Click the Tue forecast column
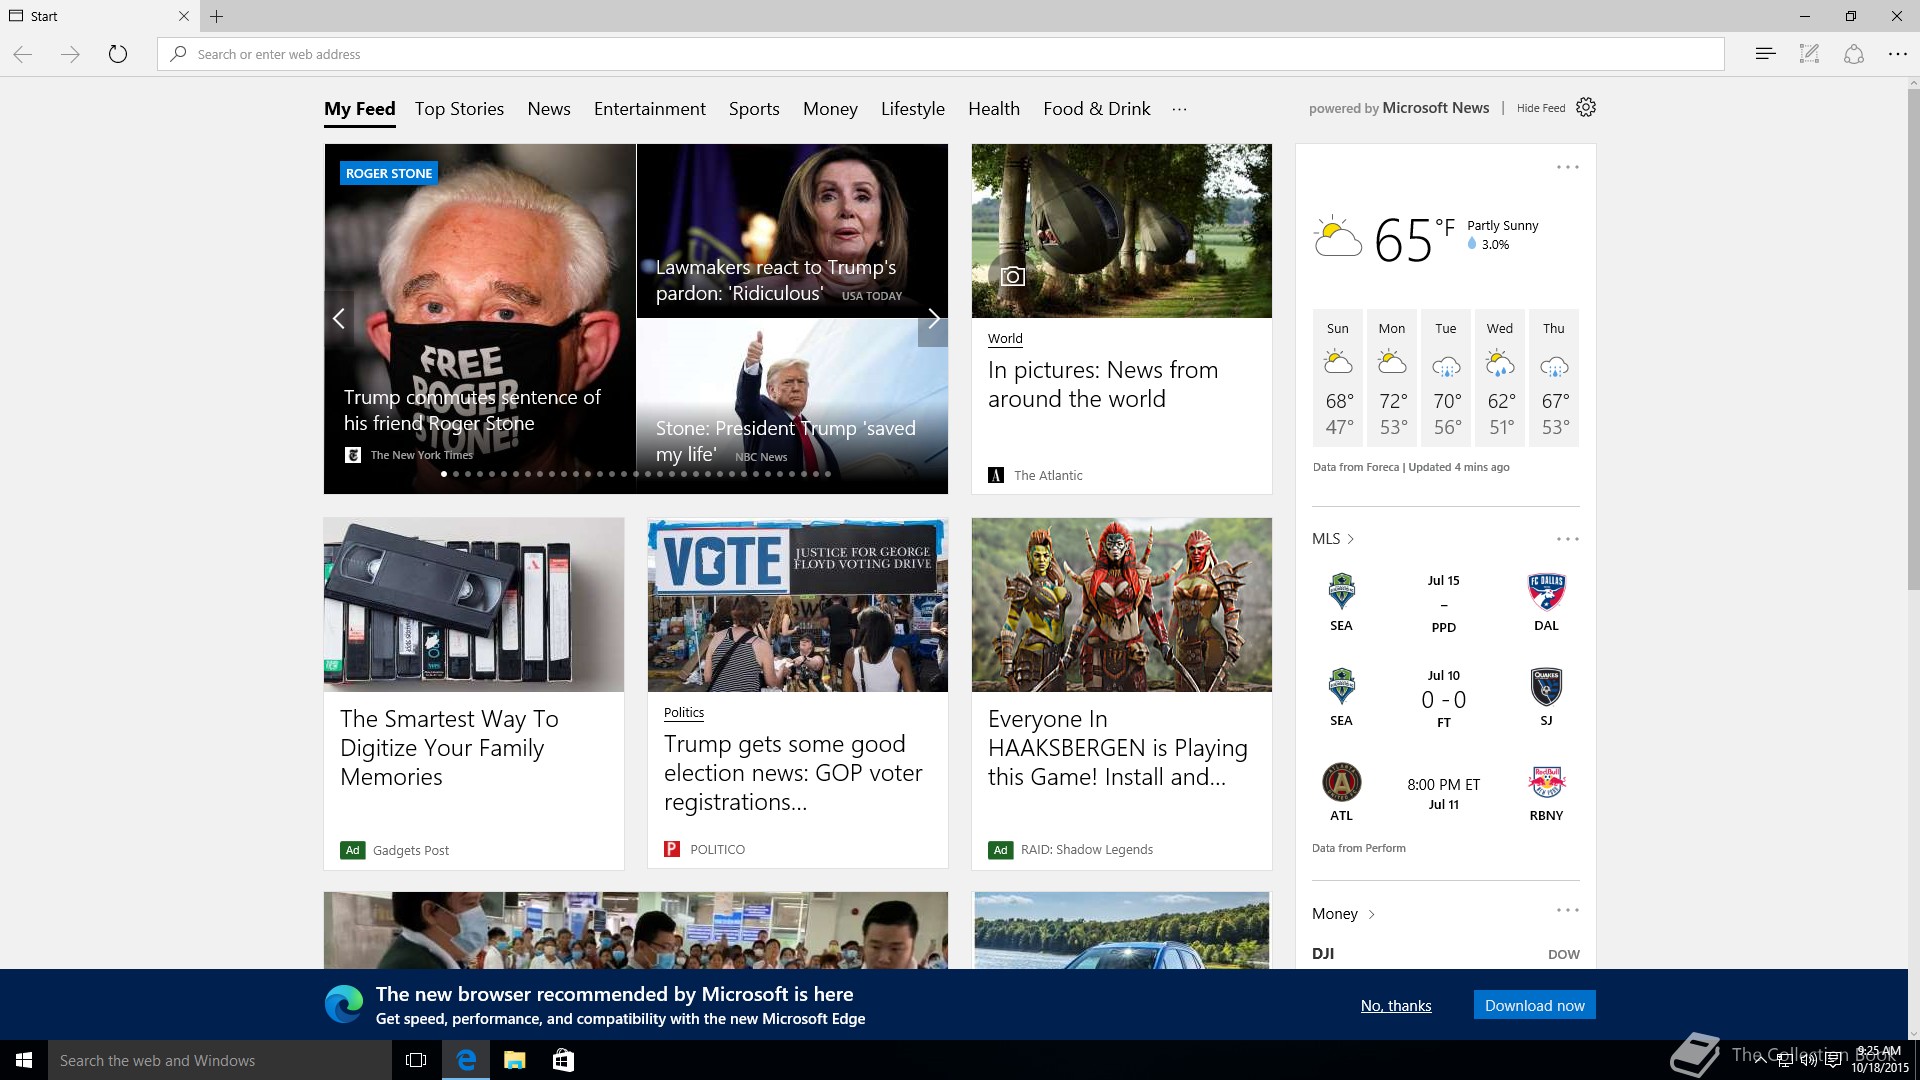 [x=1446, y=378]
